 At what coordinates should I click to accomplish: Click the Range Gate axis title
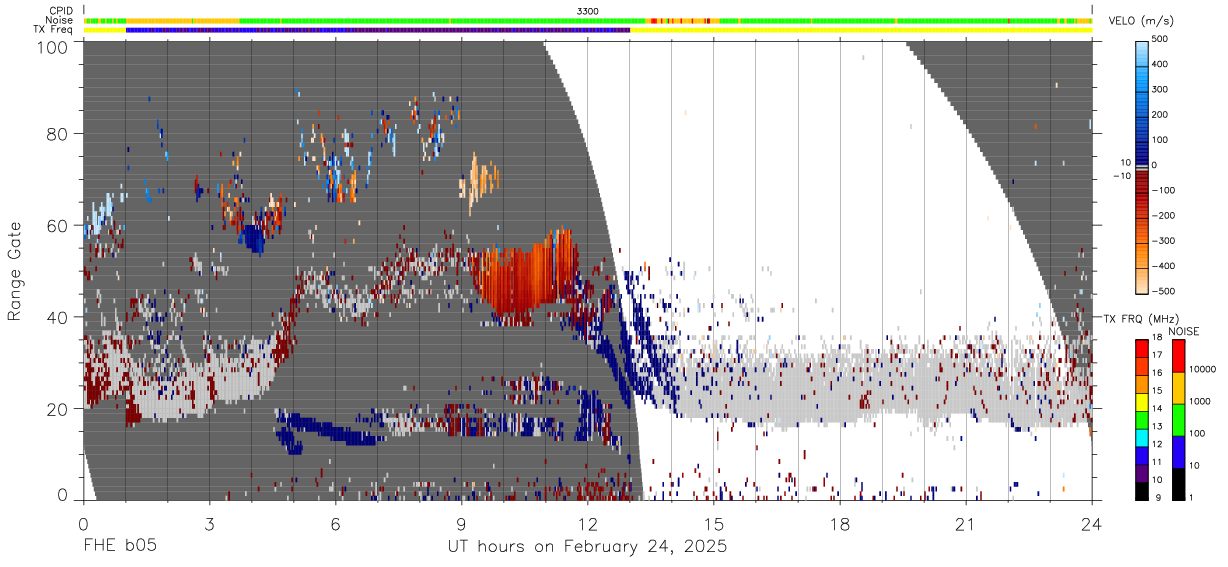click(x=15, y=271)
